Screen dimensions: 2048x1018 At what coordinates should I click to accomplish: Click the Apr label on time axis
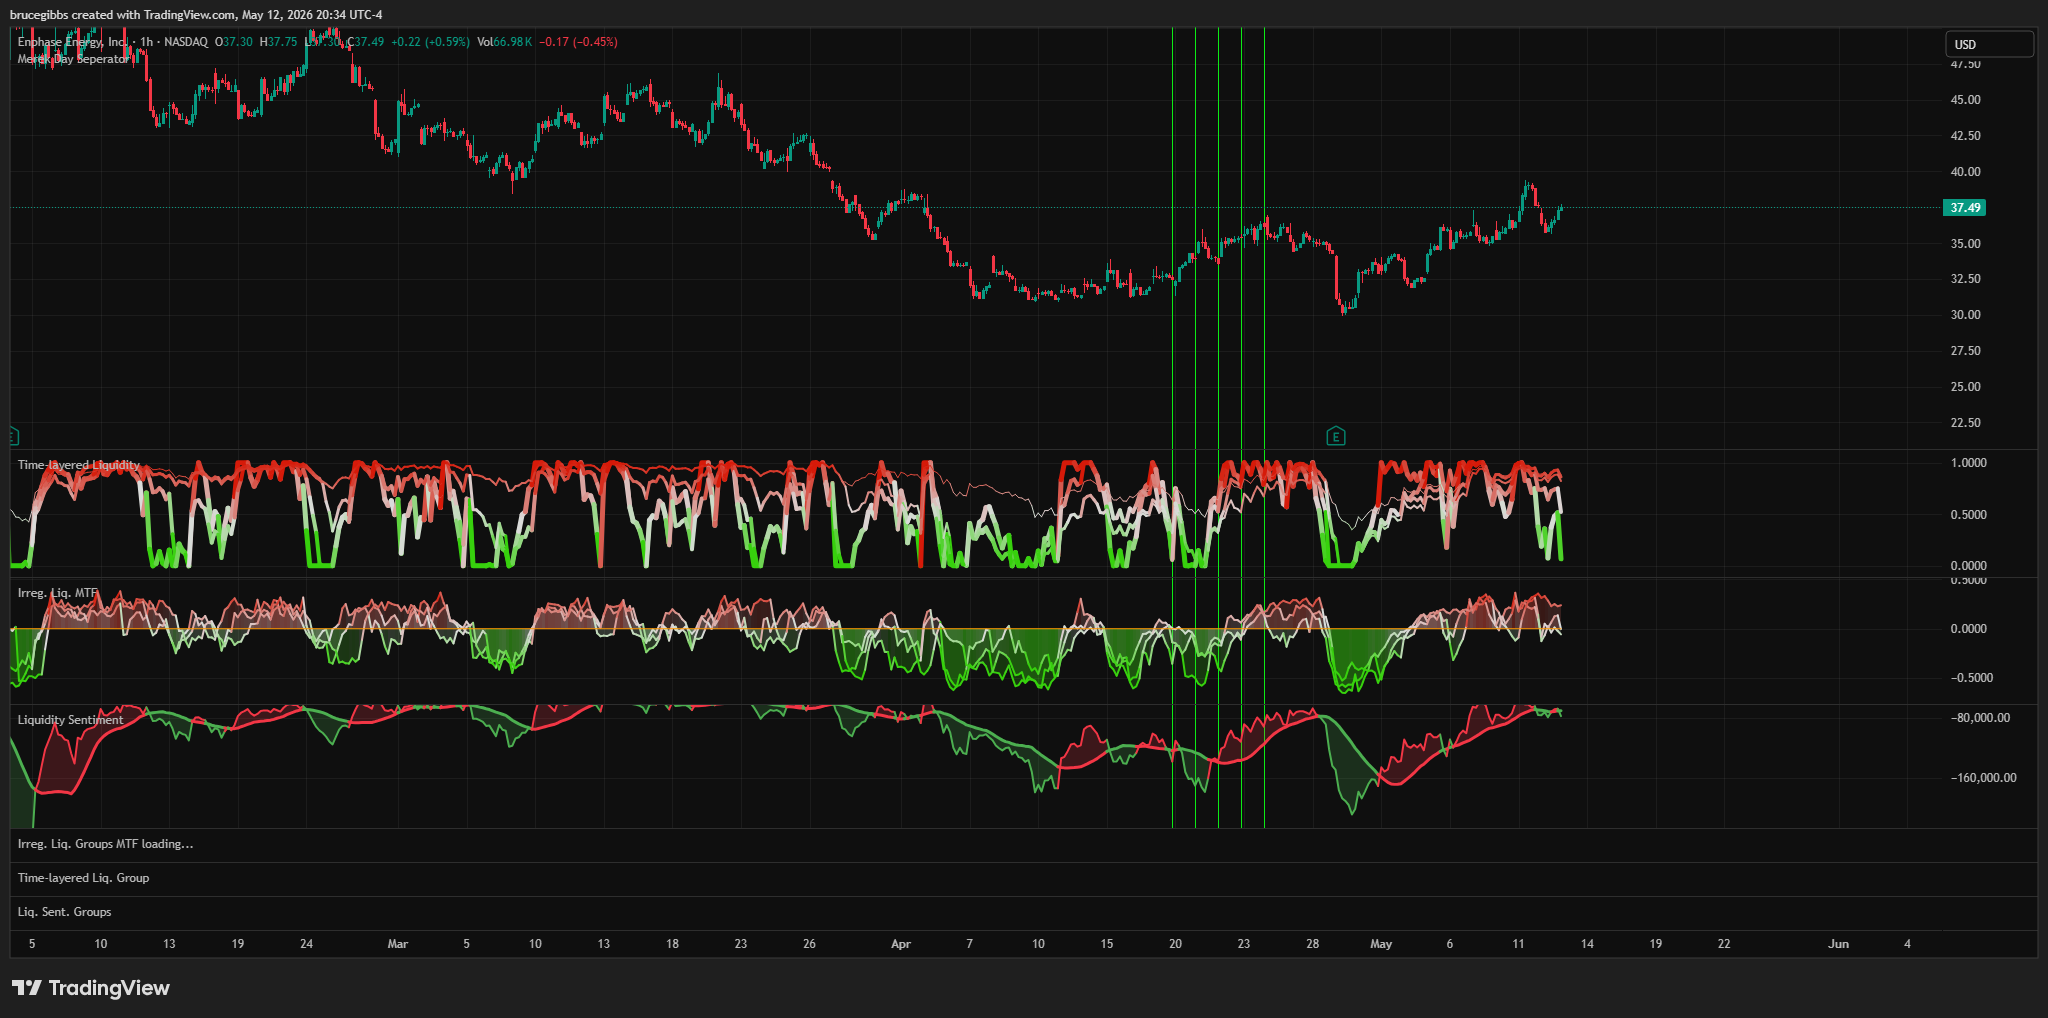point(901,944)
